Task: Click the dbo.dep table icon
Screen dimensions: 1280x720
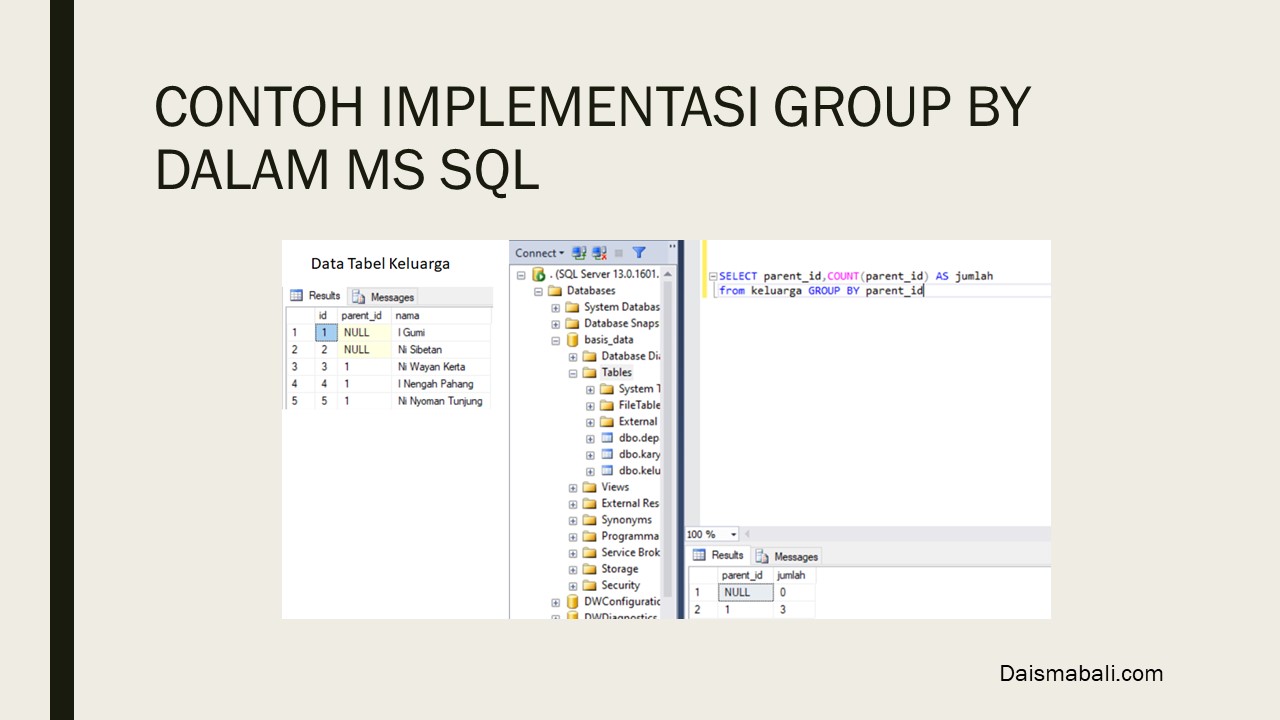Action: pos(607,438)
